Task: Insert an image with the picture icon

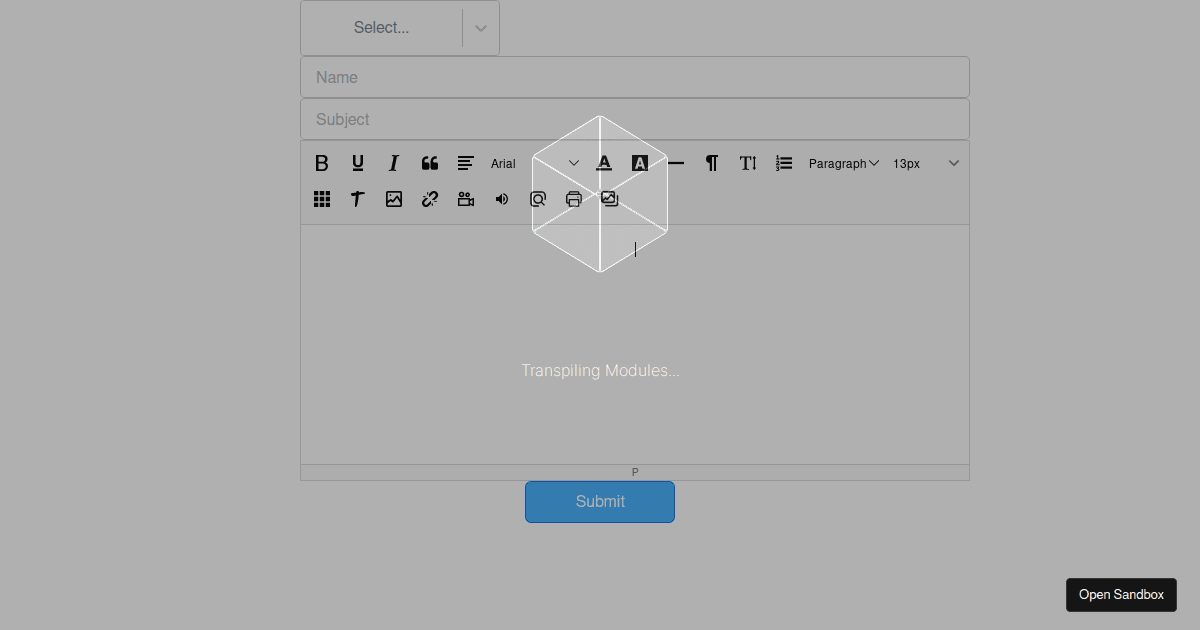Action: click(394, 199)
